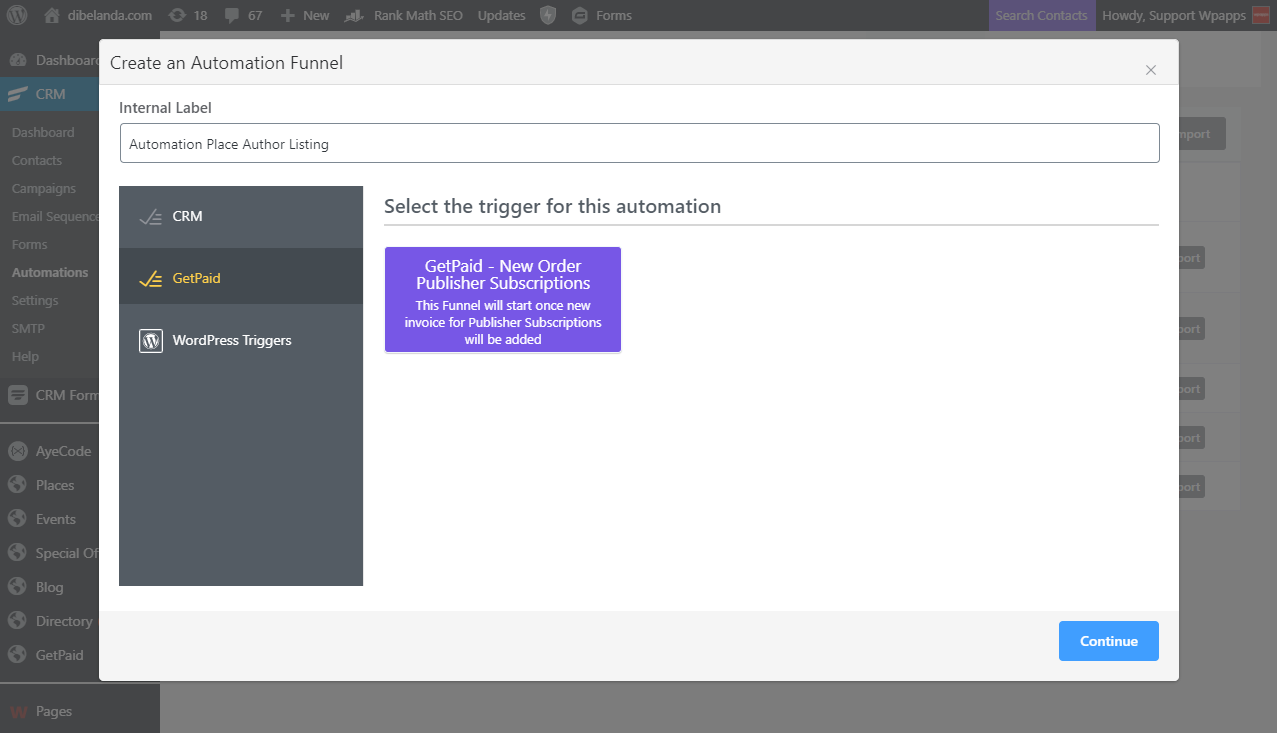Open the Campaigns submenu item
Viewport: 1277px width, 733px height.
(44, 188)
